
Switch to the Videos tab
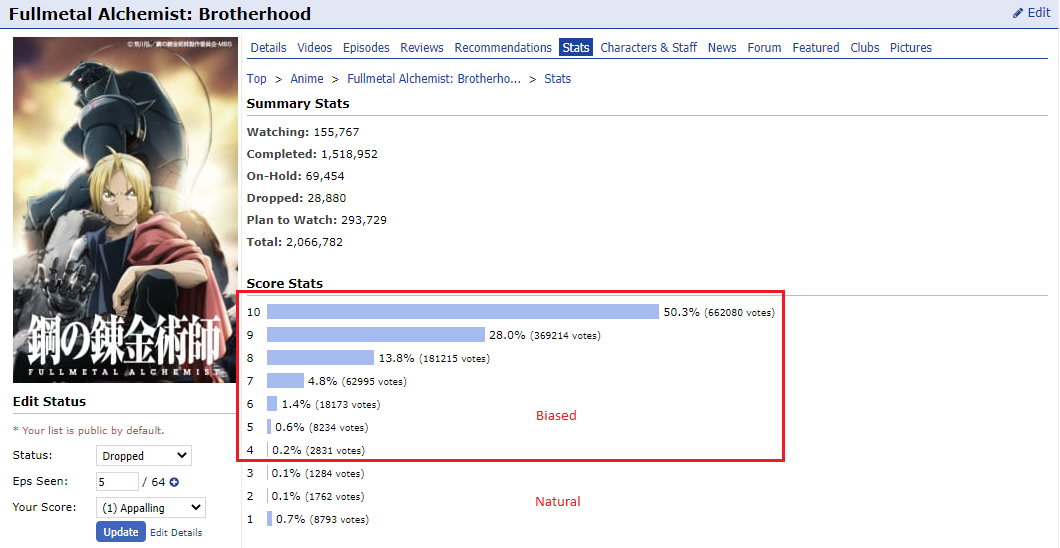[x=315, y=47]
